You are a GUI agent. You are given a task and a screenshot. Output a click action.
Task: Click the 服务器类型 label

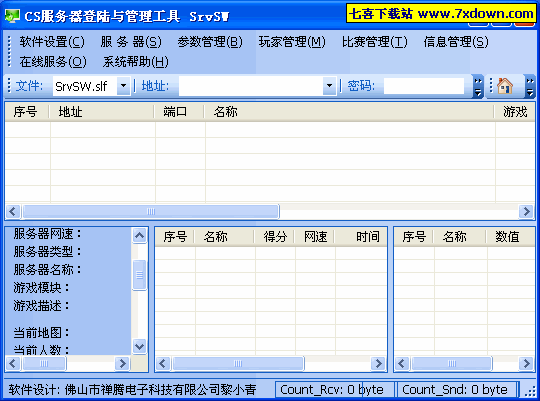pyautogui.click(x=48, y=252)
